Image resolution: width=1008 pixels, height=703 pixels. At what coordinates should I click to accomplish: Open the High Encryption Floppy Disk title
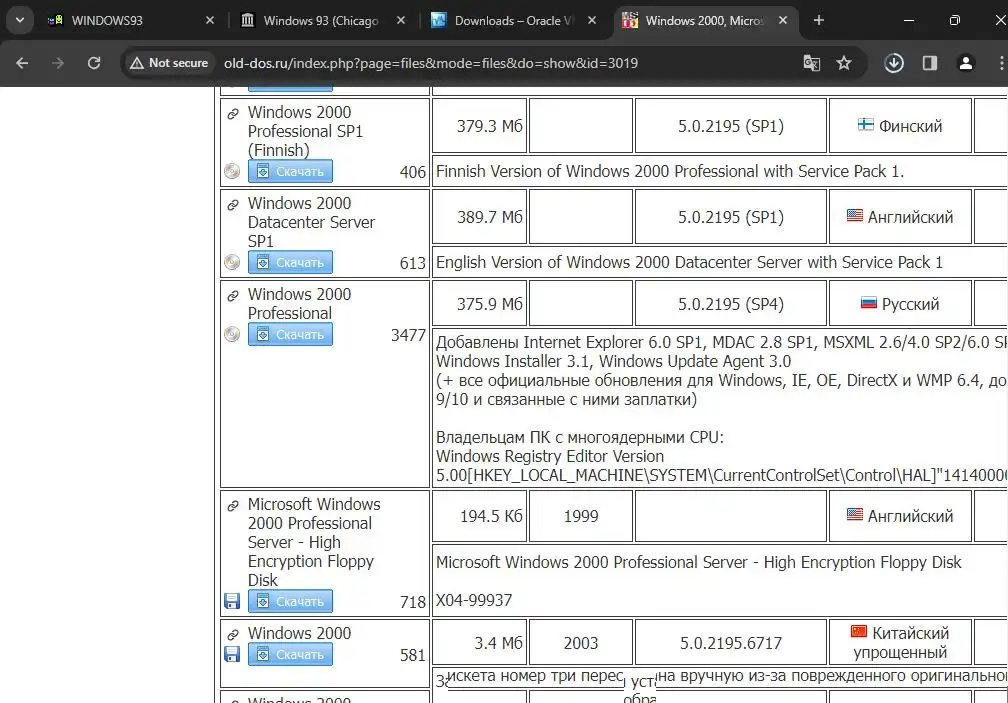[314, 542]
